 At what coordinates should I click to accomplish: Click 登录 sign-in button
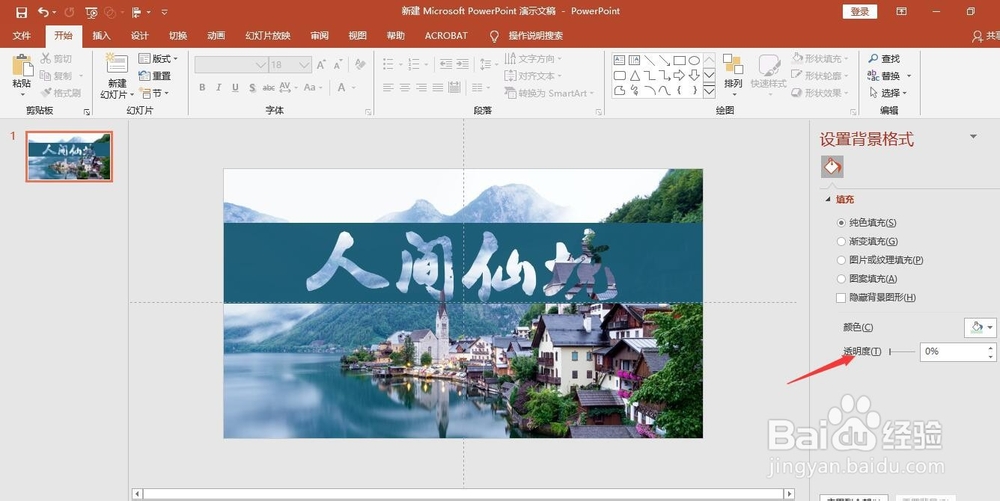860,11
